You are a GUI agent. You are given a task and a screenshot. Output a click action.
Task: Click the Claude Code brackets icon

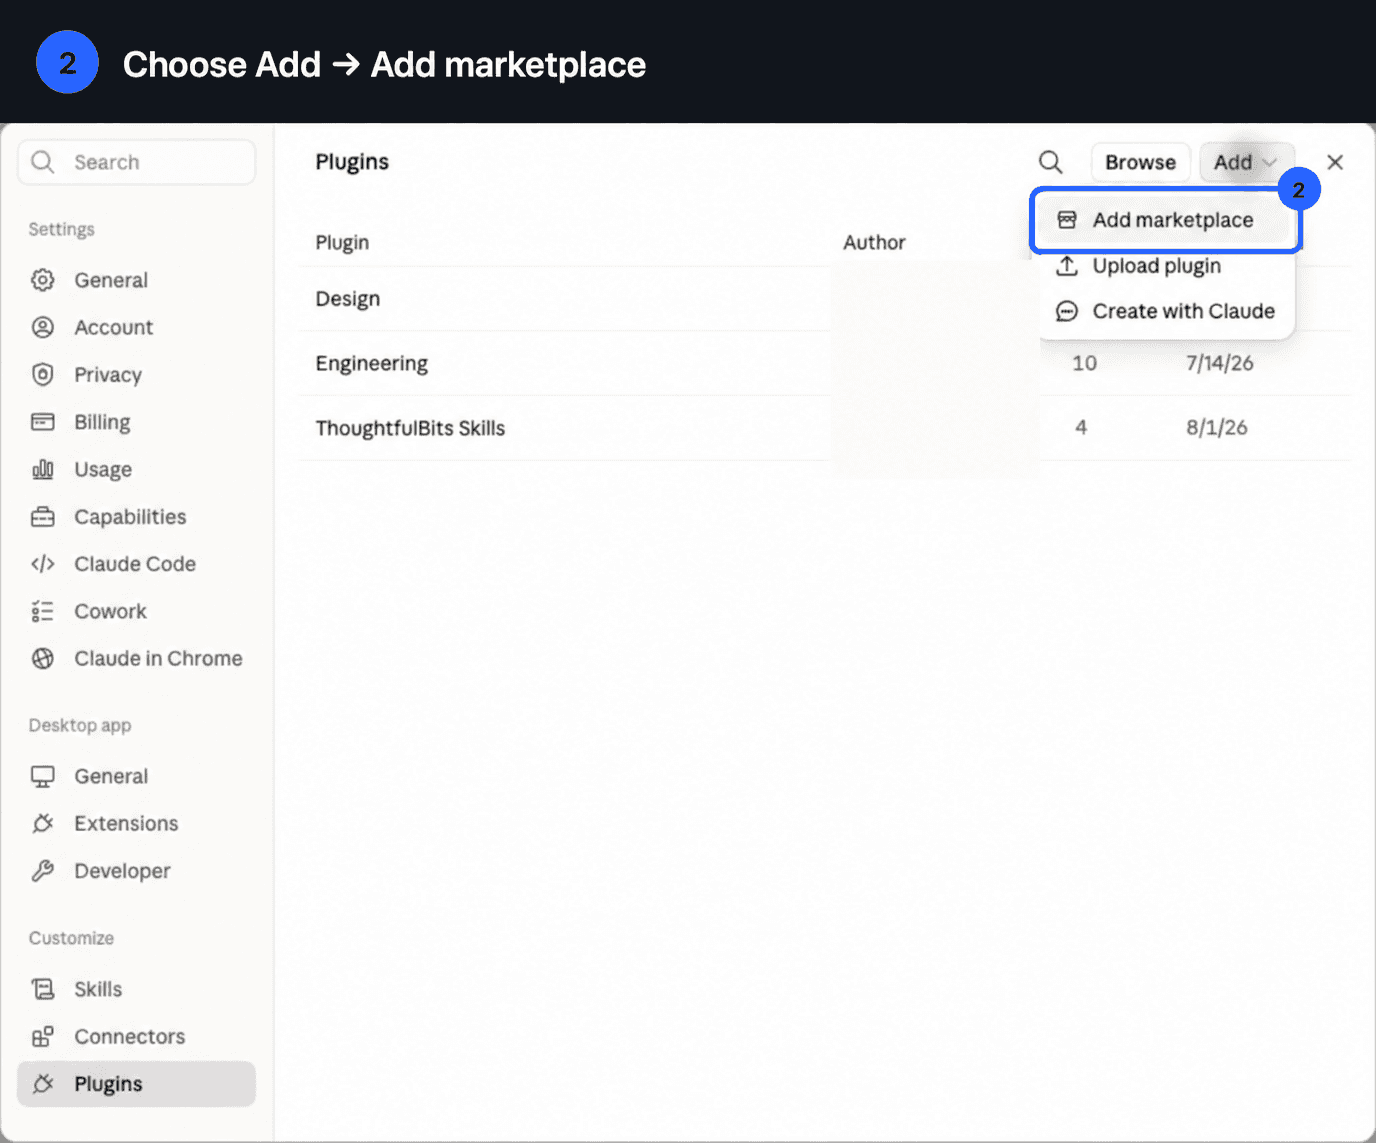point(42,564)
